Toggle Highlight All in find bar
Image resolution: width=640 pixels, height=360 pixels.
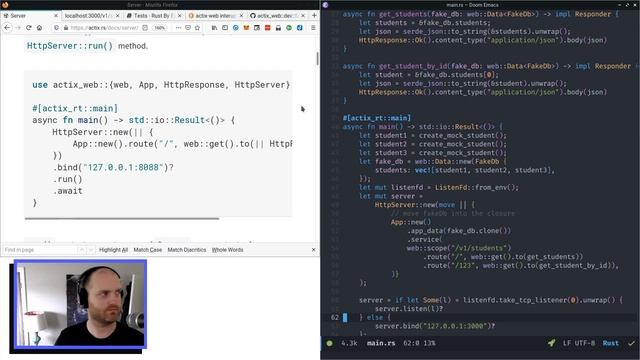pos(113,250)
